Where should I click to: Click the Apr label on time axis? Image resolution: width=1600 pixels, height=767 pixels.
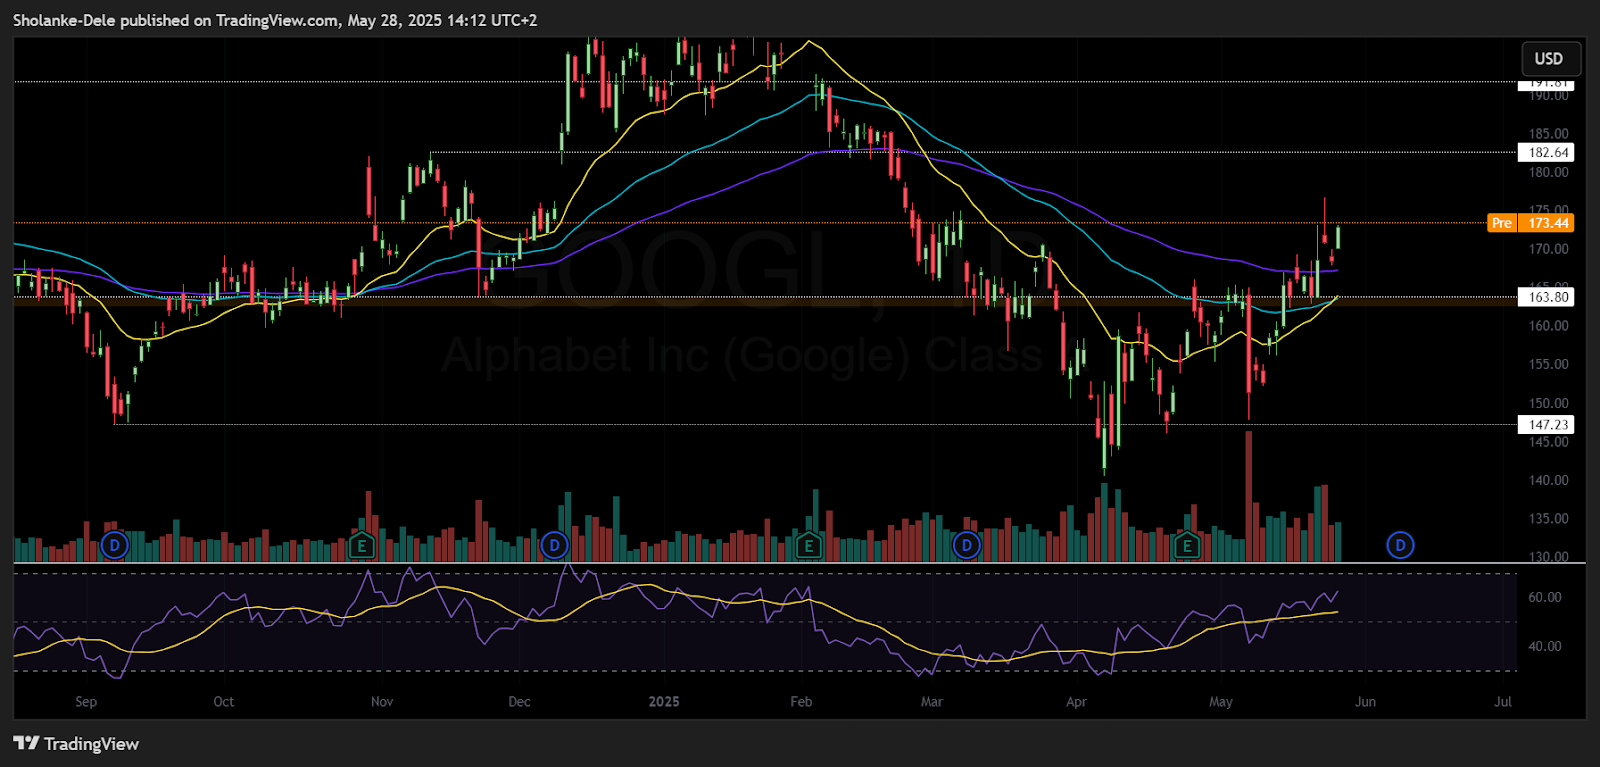point(1076,702)
